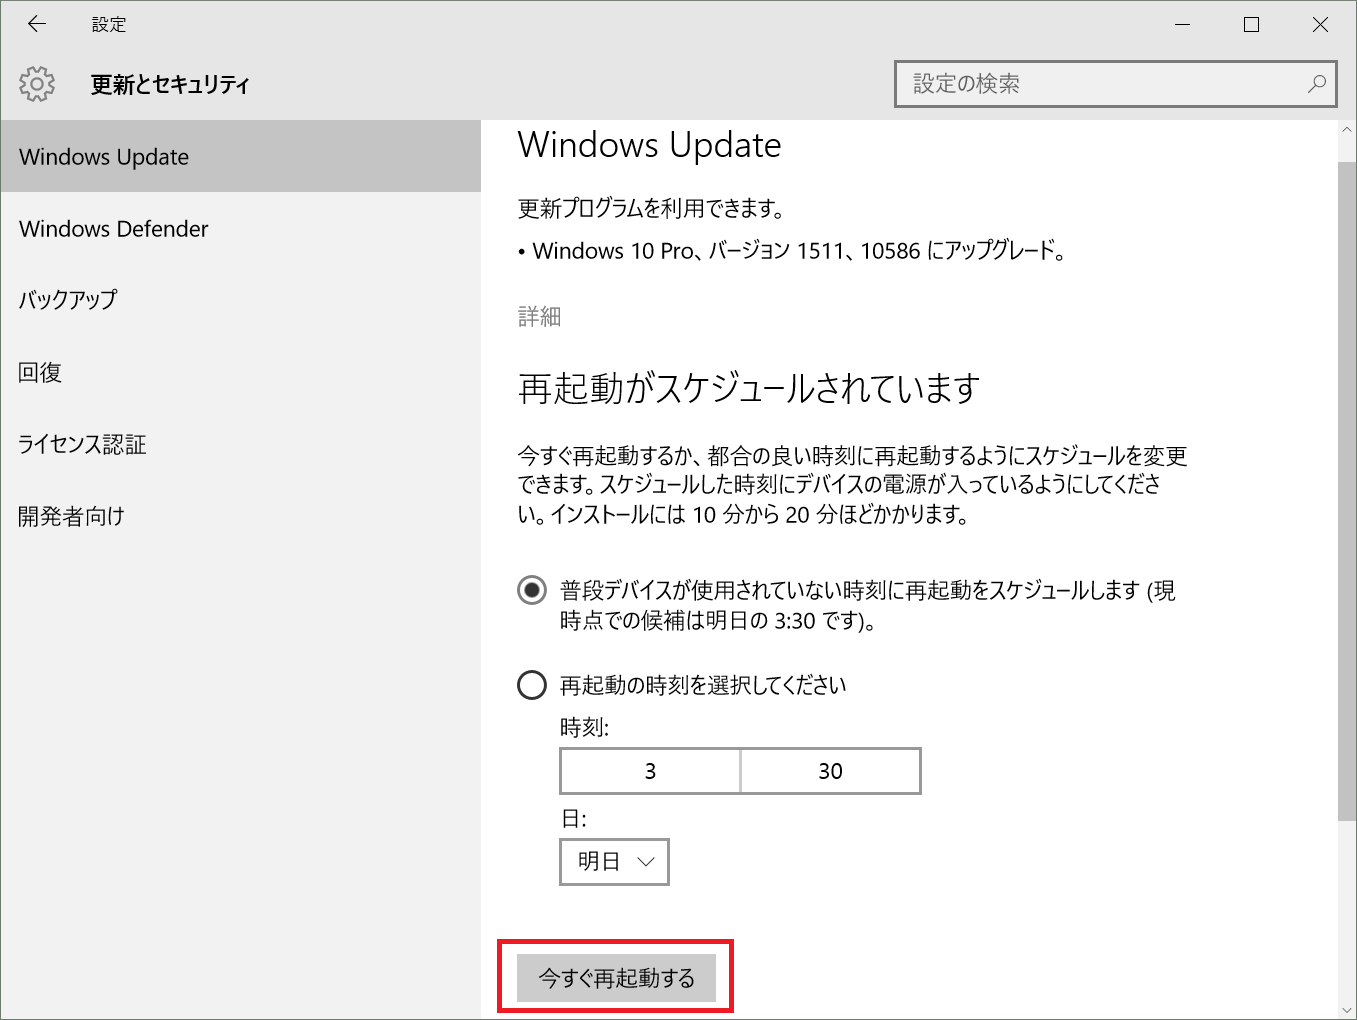
Task: Click the Windows 10 Pro upgrade entry
Action: click(x=792, y=251)
